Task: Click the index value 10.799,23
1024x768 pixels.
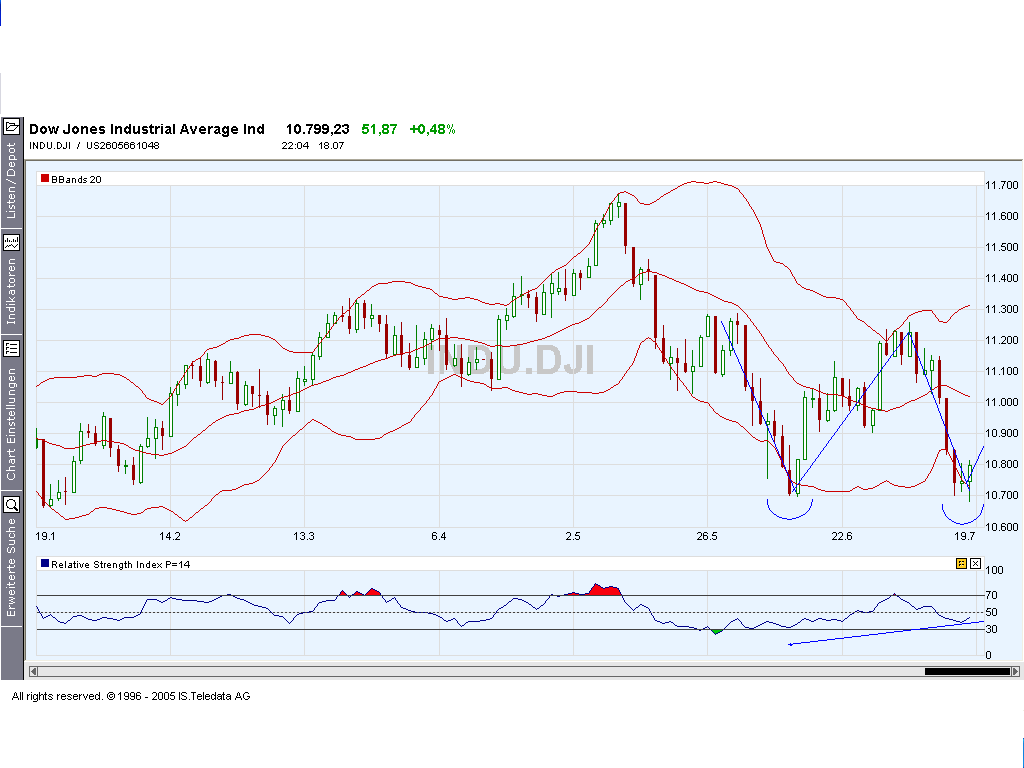Action: [x=317, y=129]
